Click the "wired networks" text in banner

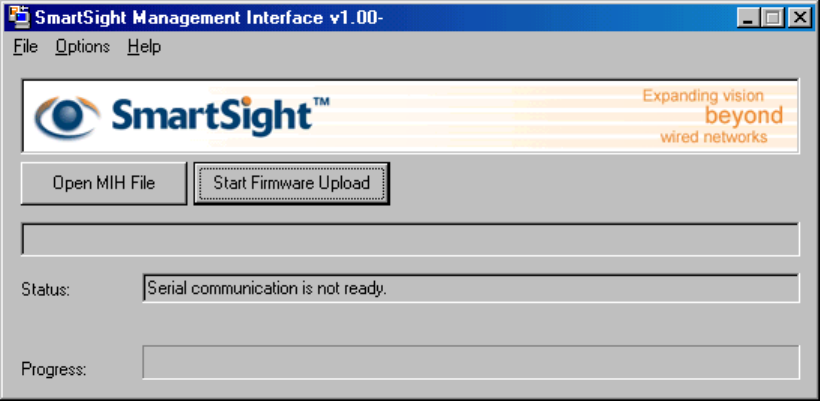[x=714, y=137]
